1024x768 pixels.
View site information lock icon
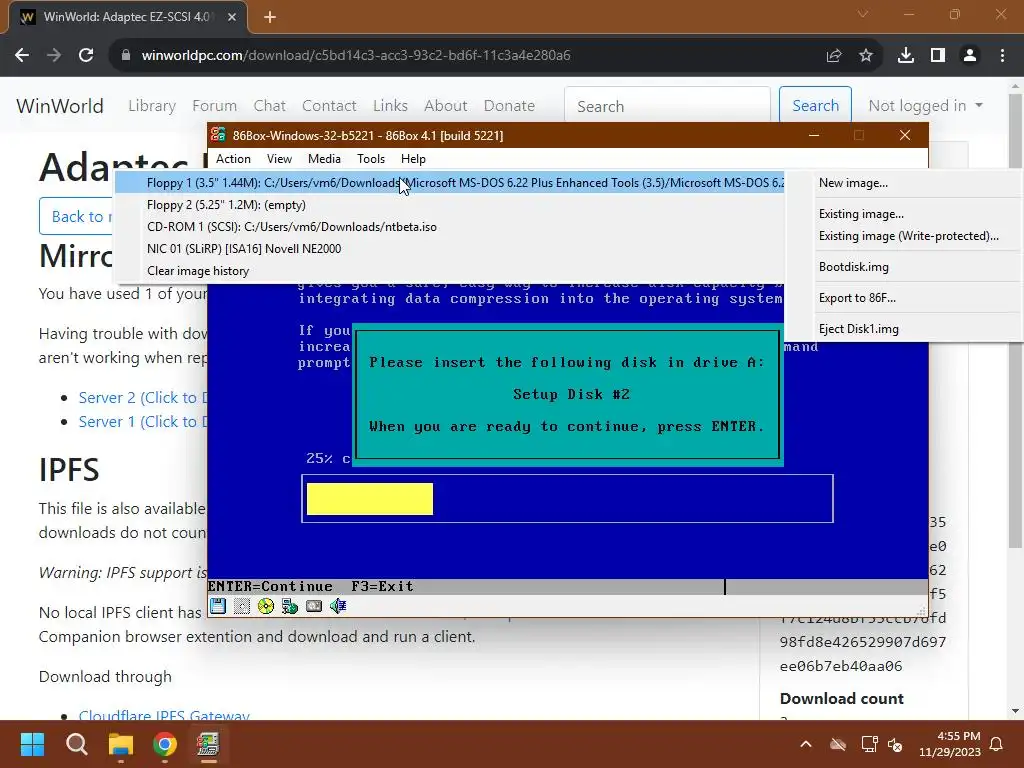point(126,56)
